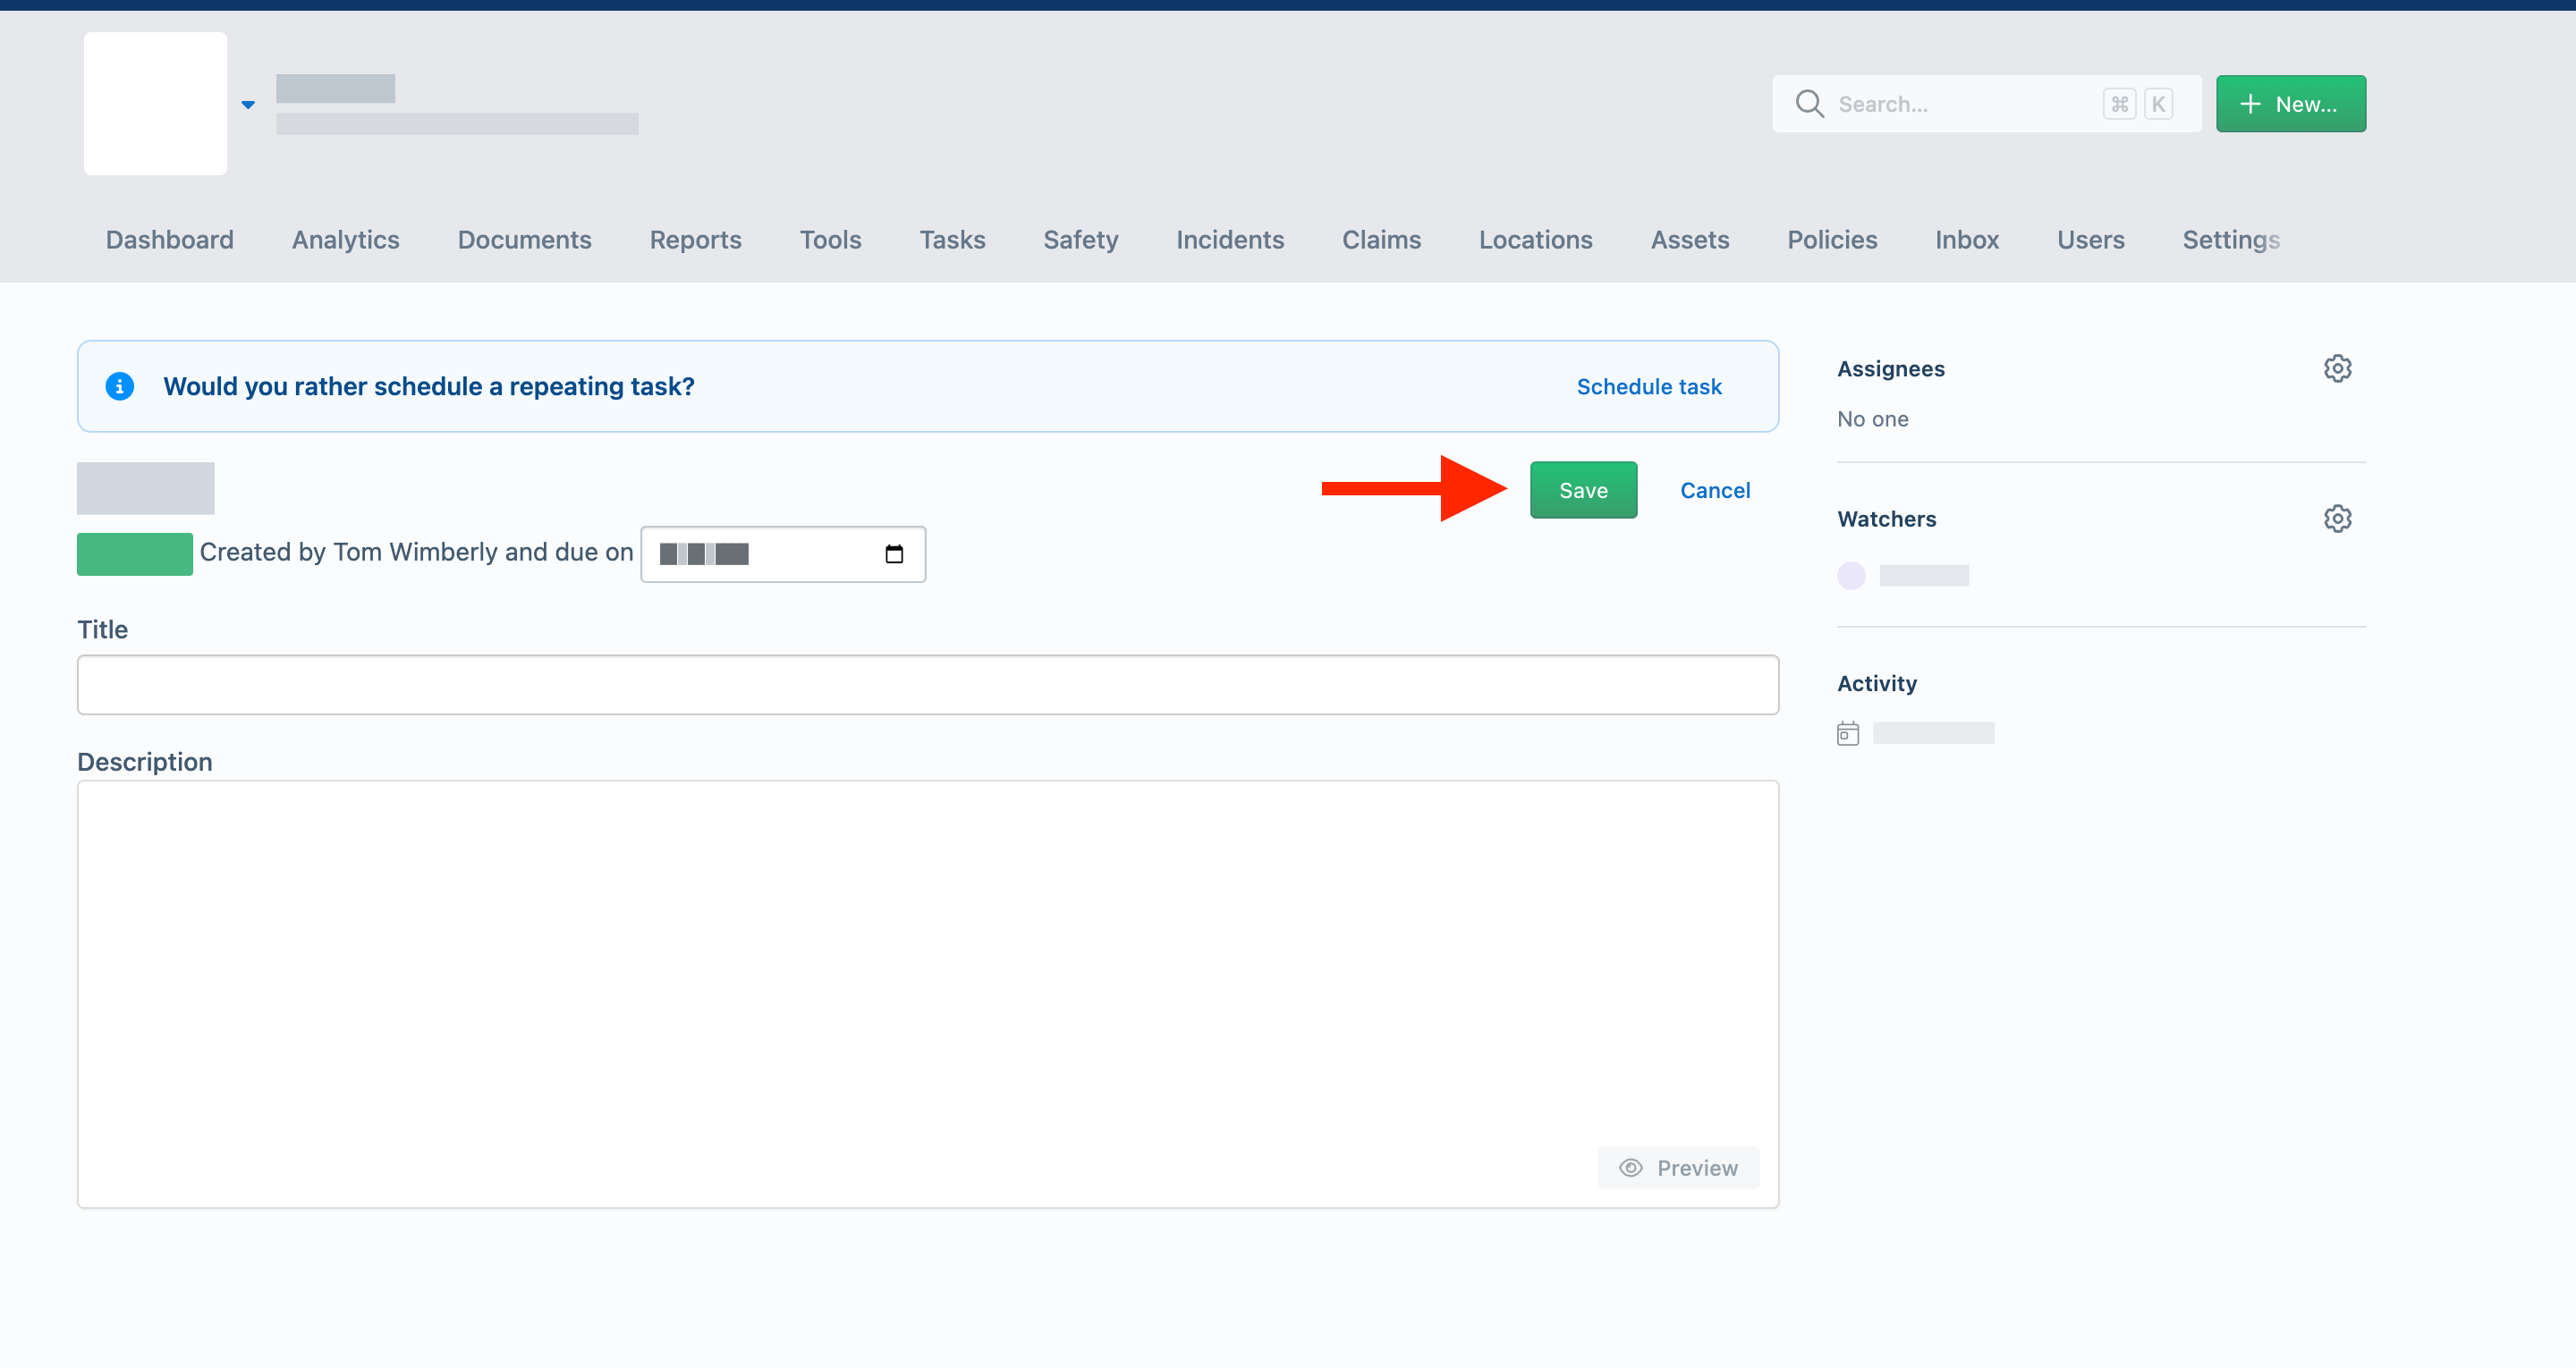This screenshot has width=2576, height=1368.
Task: Navigate to the Users tab
Action: point(2090,240)
